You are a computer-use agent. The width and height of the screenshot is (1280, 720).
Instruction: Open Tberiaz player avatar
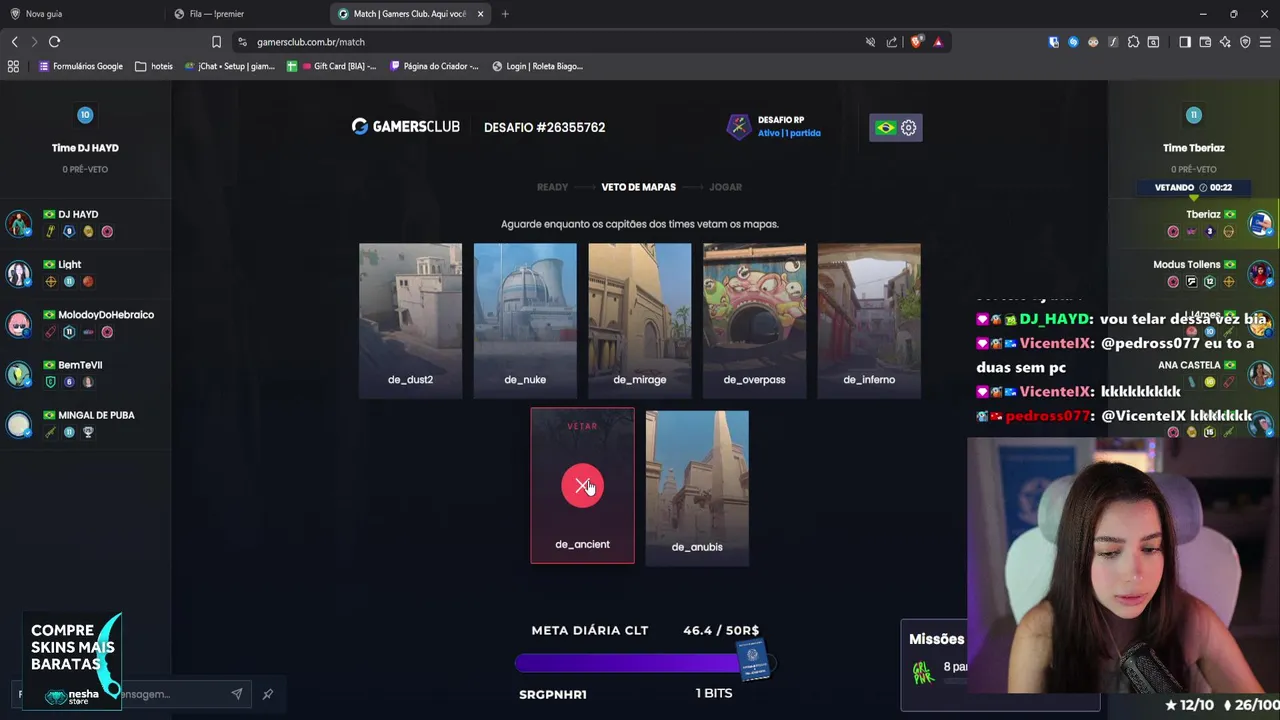1261,223
